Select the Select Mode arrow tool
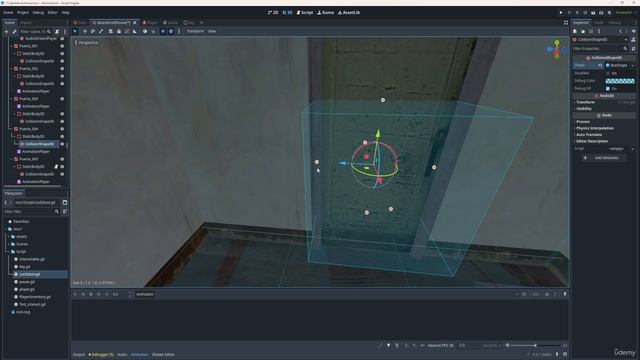Screen dimensions: 640x360 tap(76, 31)
